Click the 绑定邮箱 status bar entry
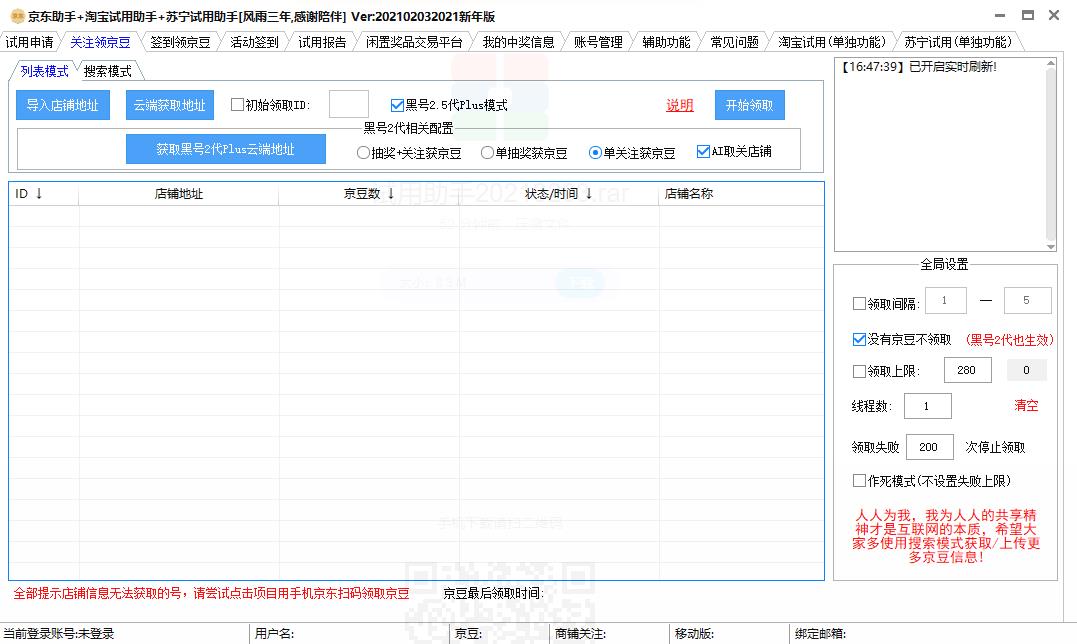This screenshot has height=644, width=1077. coord(820,634)
